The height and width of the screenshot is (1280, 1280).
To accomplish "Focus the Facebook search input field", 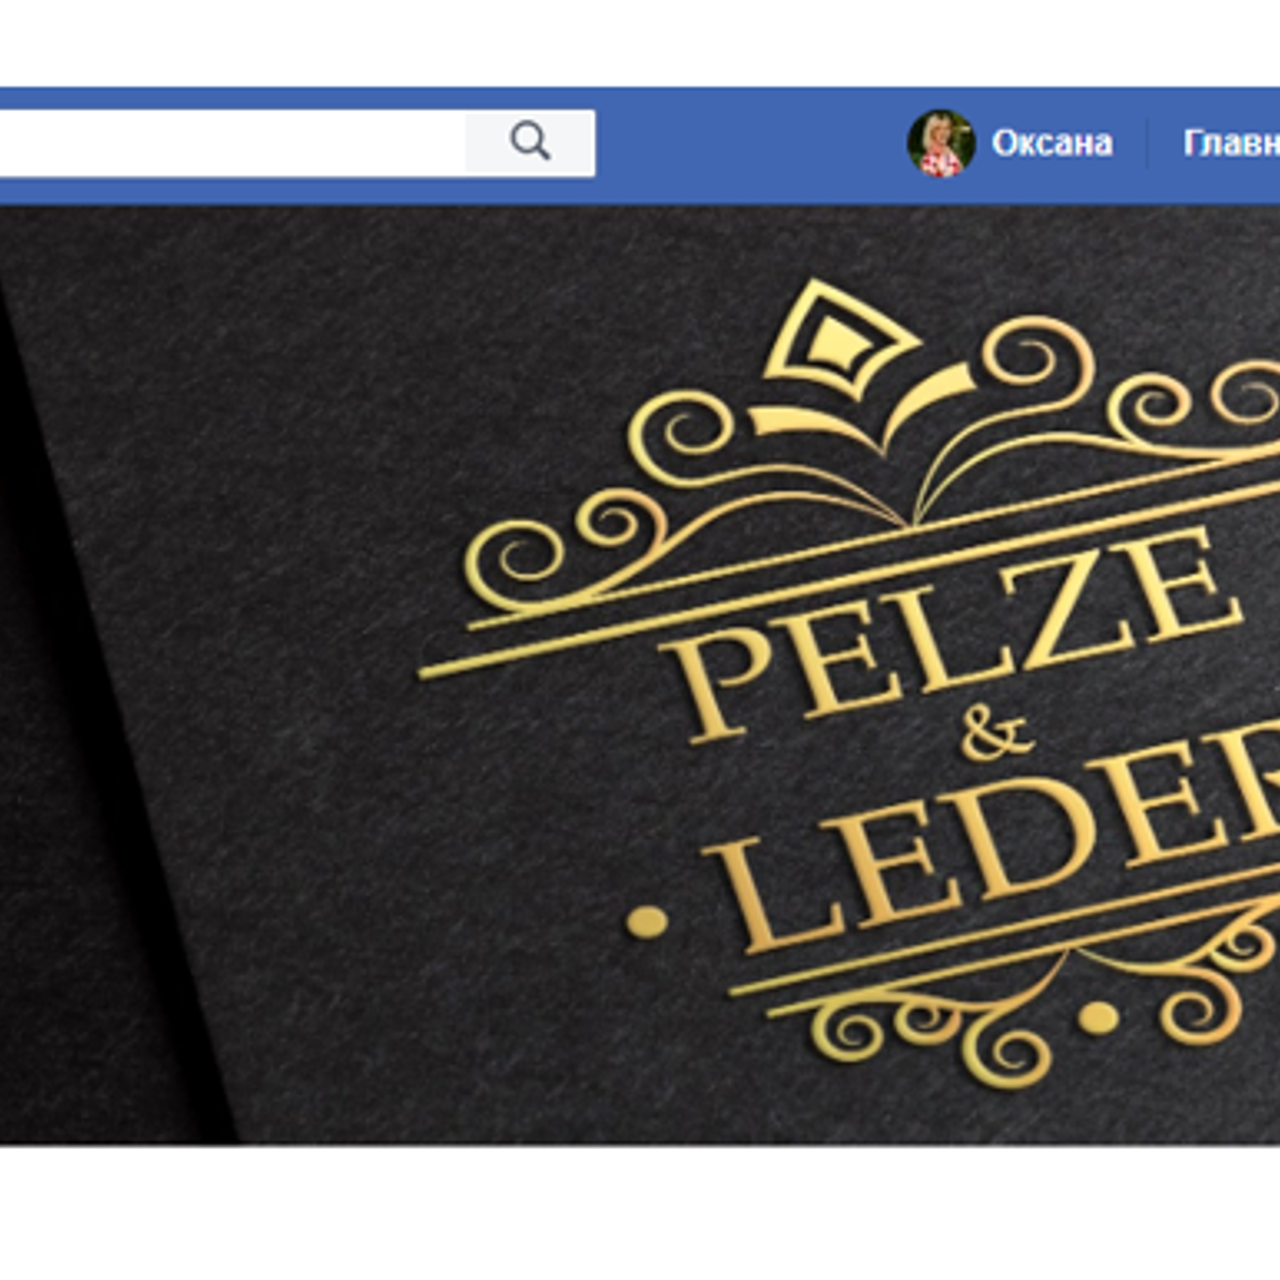I will point(232,143).
